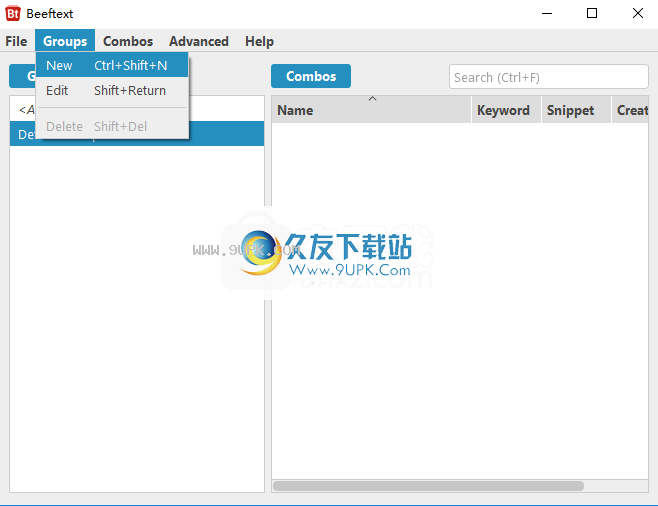658x506 pixels.
Task: Open the File menu
Action: click(x=16, y=41)
